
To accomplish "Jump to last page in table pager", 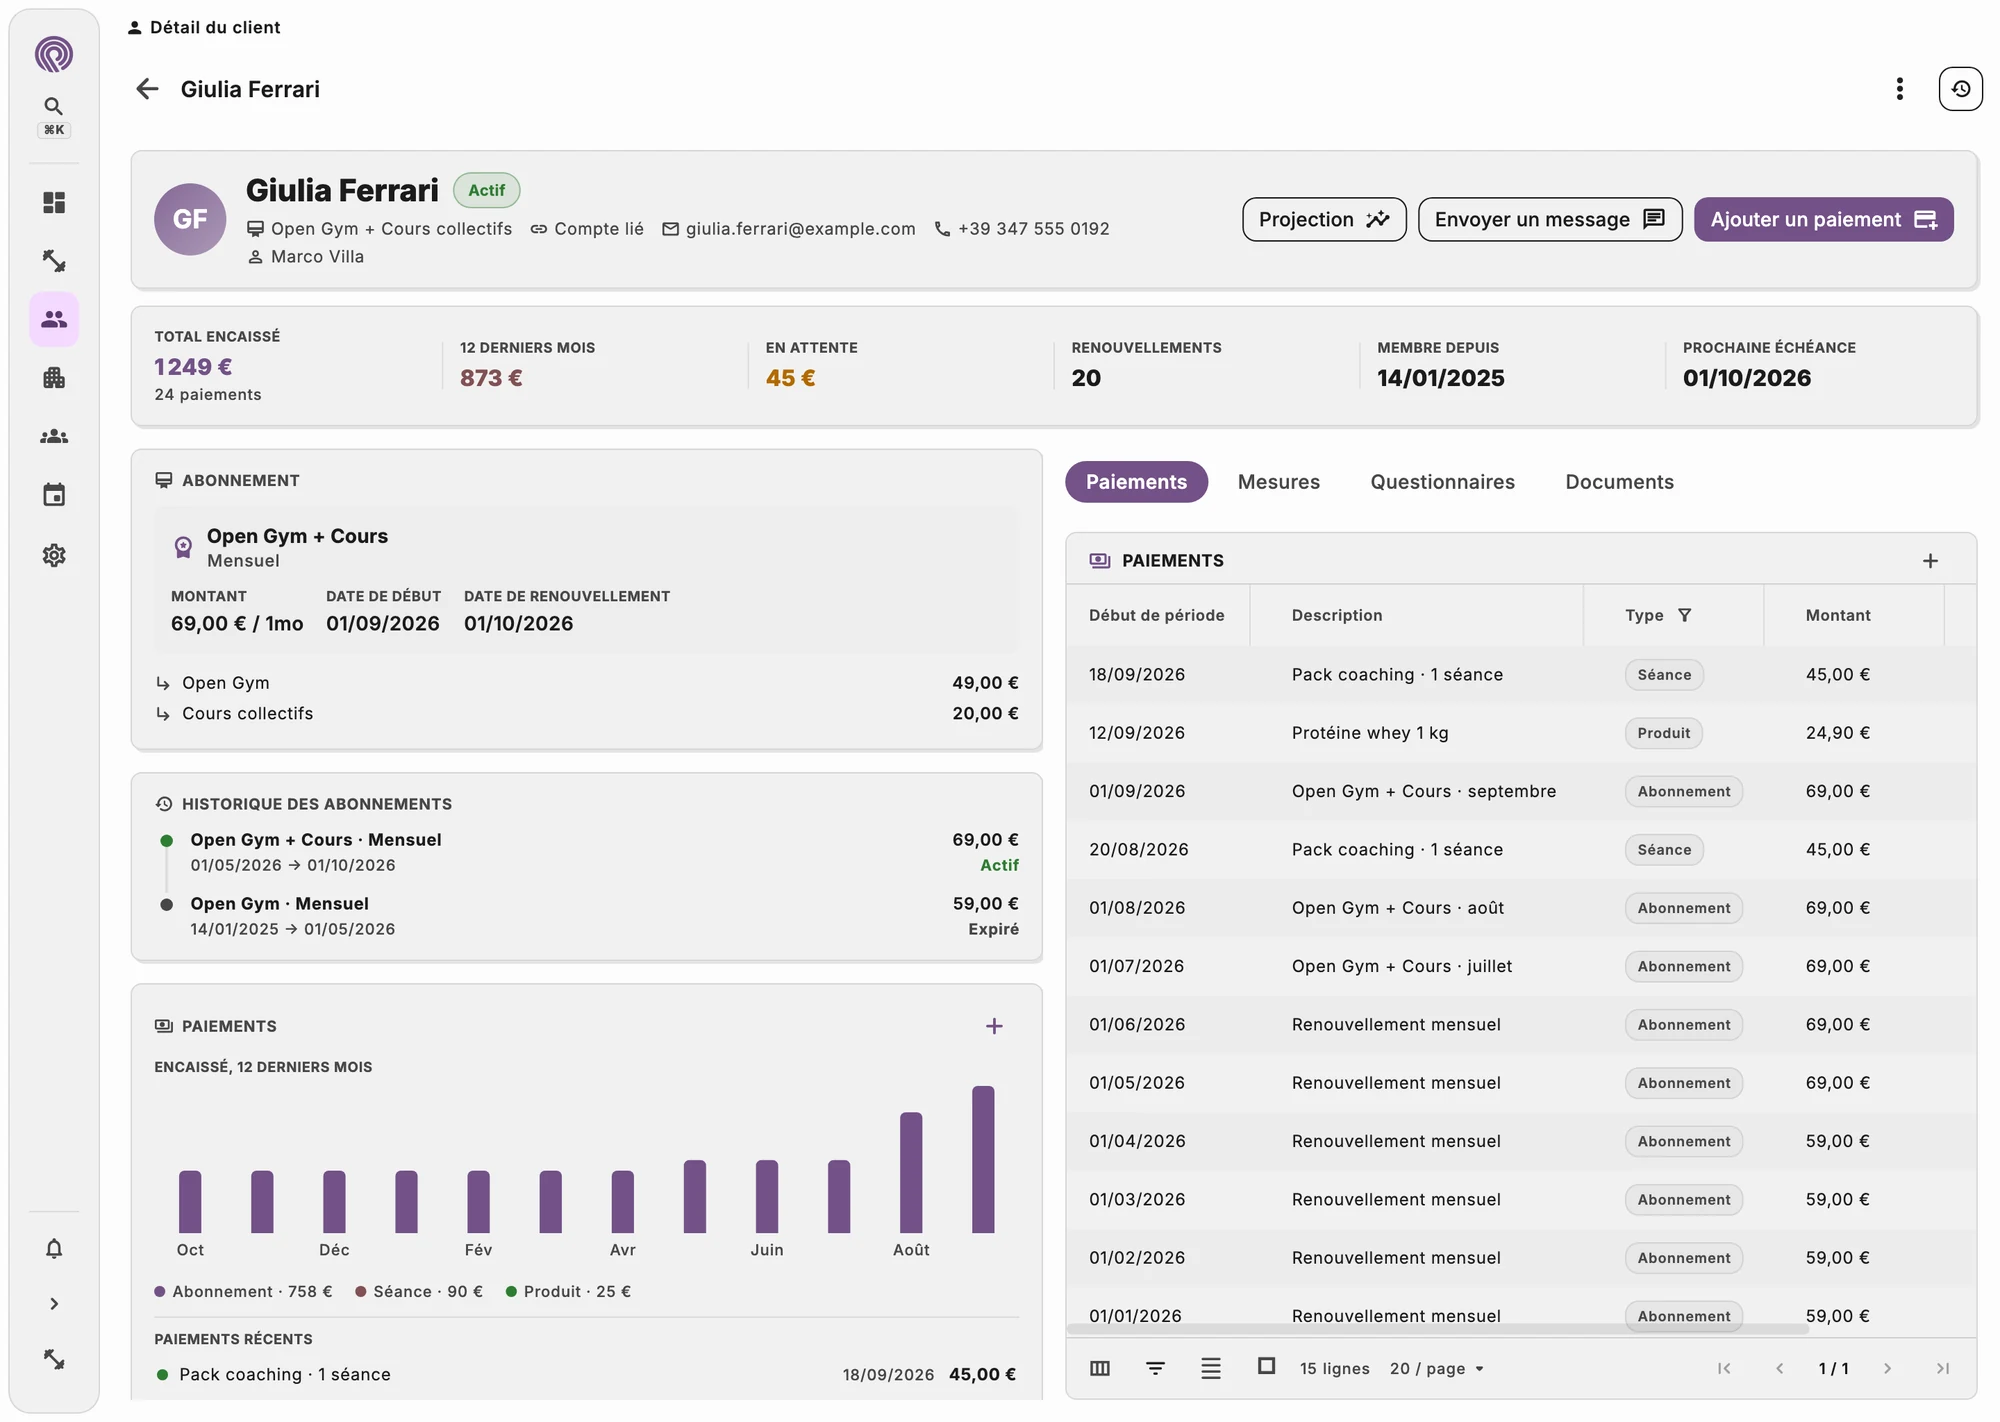I will click(1942, 1368).
